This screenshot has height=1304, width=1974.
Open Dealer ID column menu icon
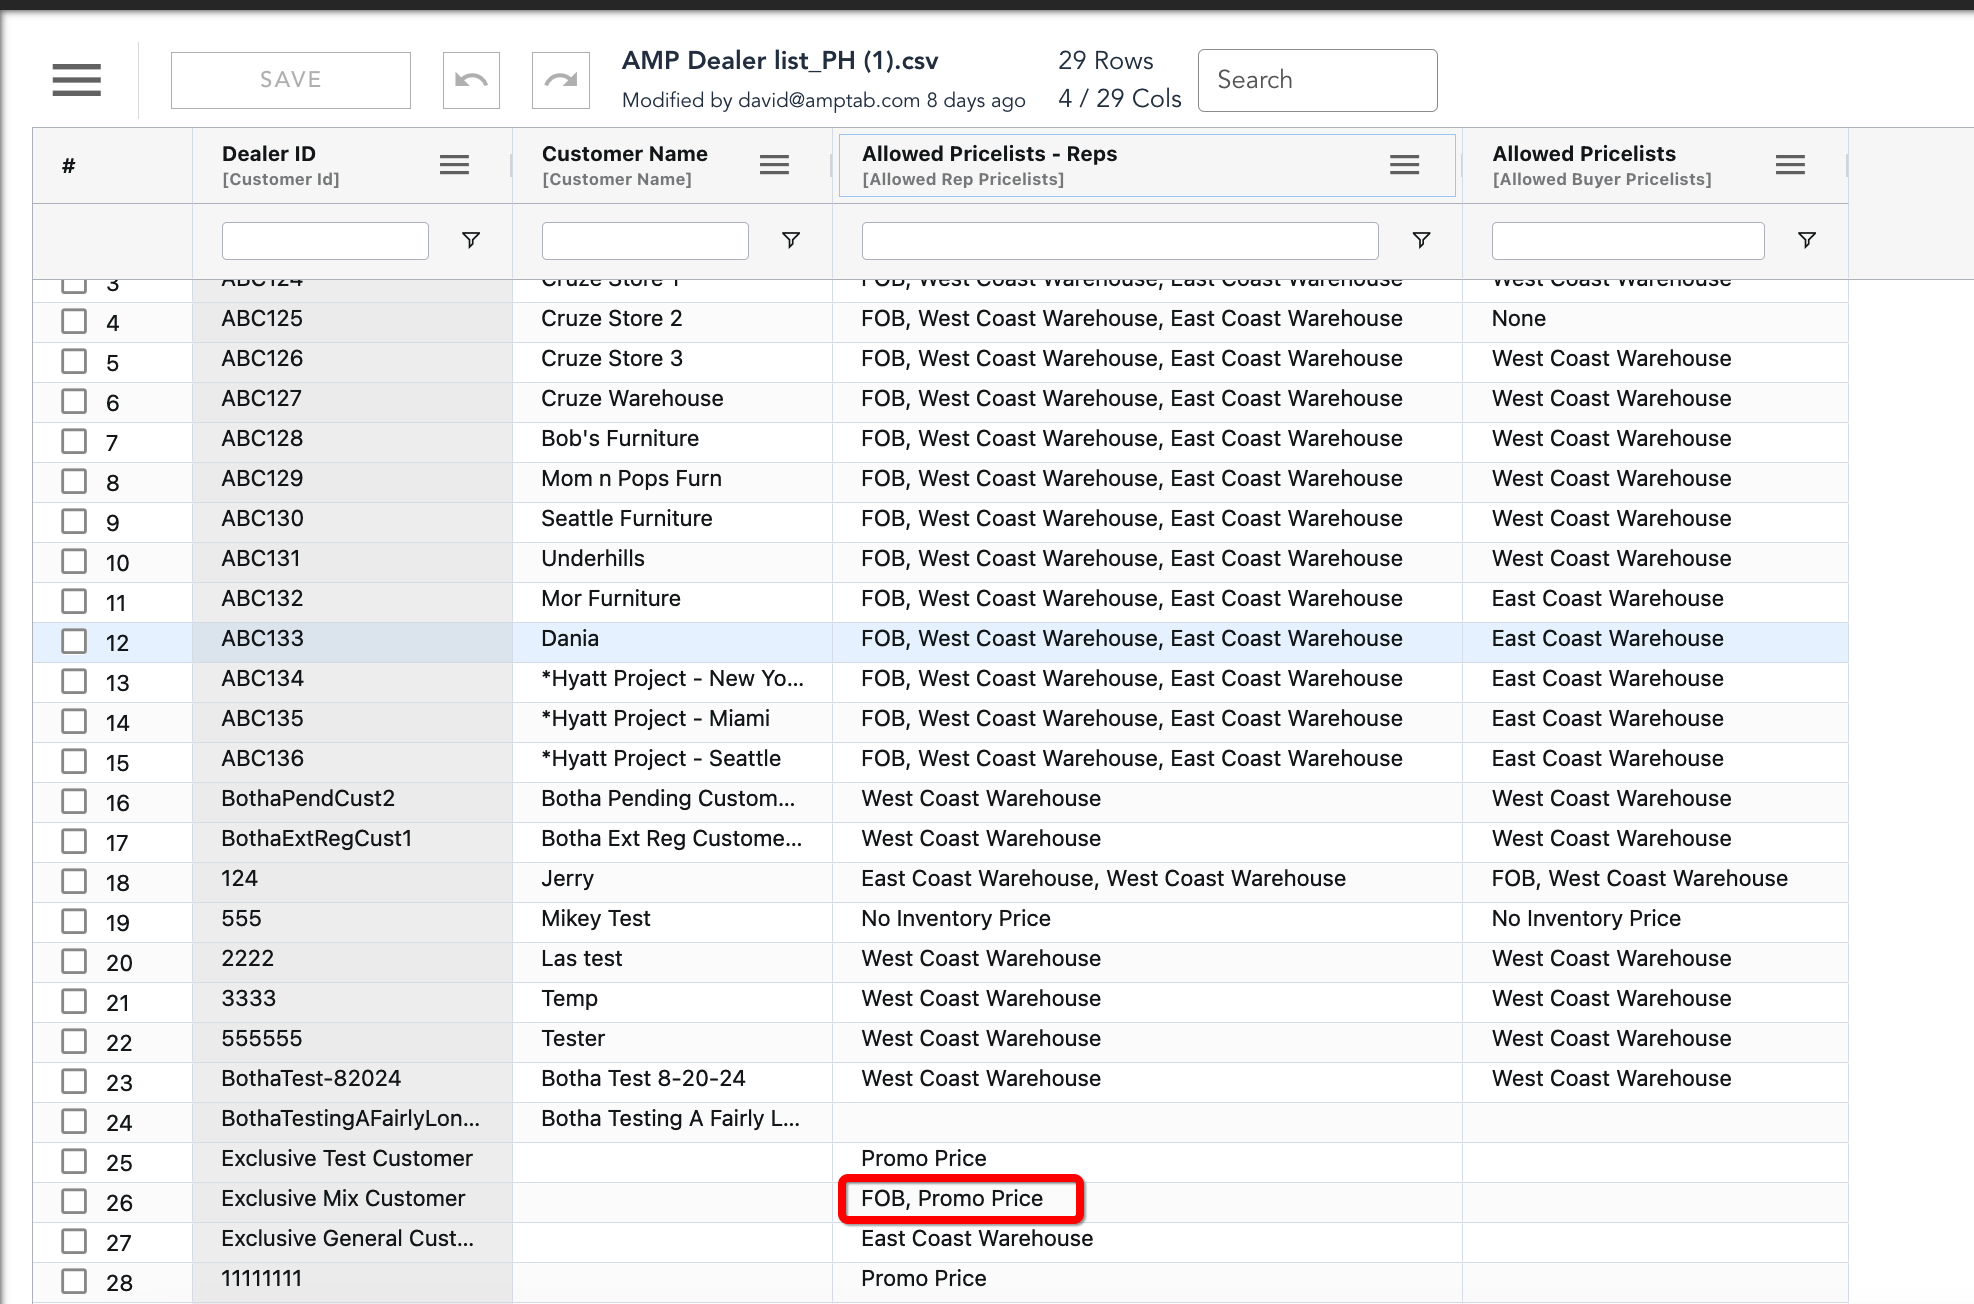[x=454, y=165]
